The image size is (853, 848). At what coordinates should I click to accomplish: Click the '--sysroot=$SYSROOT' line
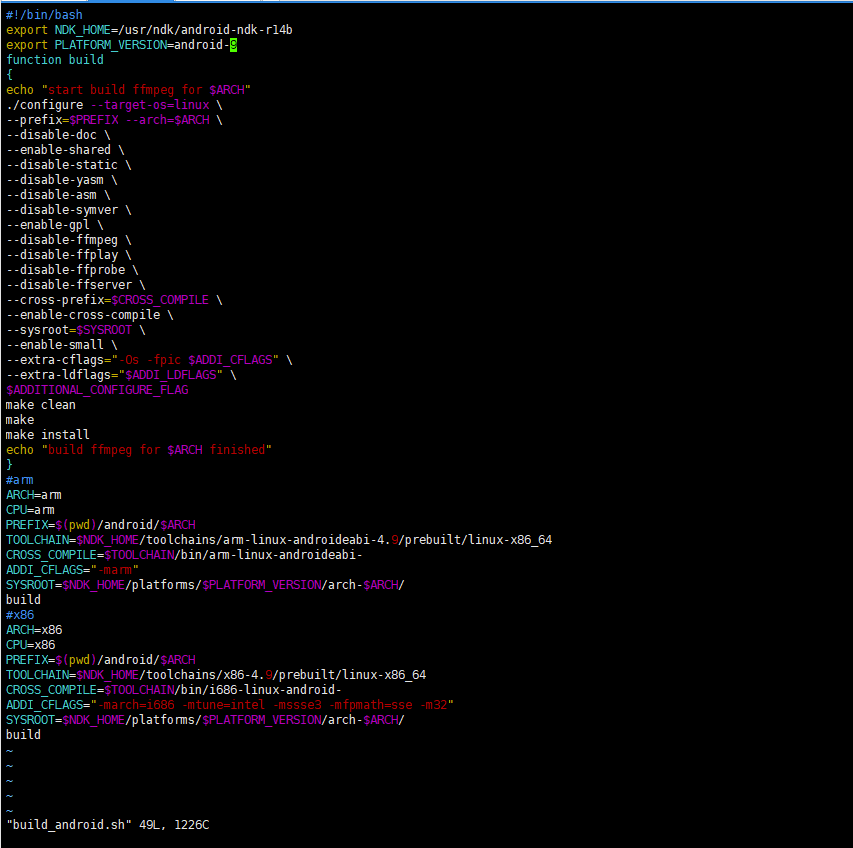(x=76, y=330)
